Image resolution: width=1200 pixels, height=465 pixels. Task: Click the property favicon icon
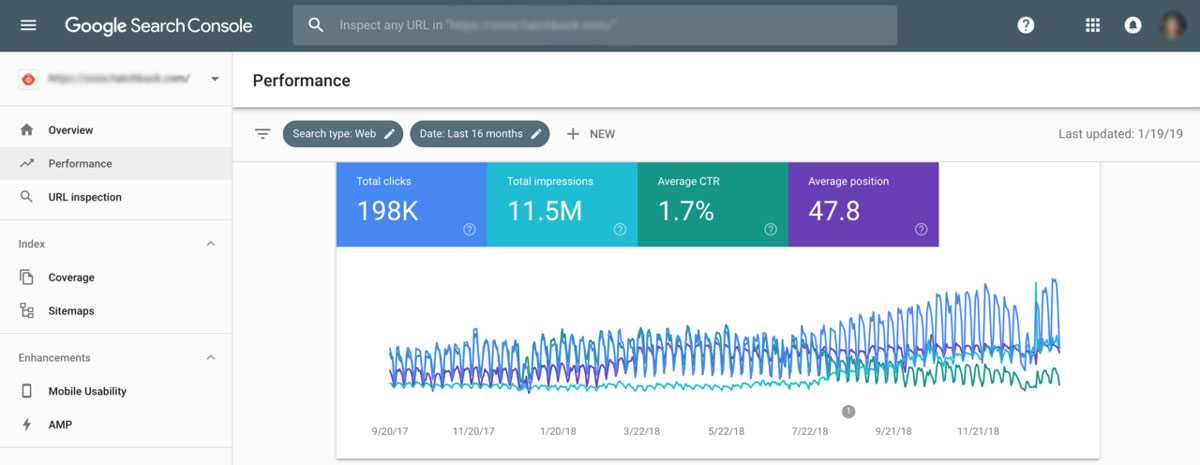28,78
